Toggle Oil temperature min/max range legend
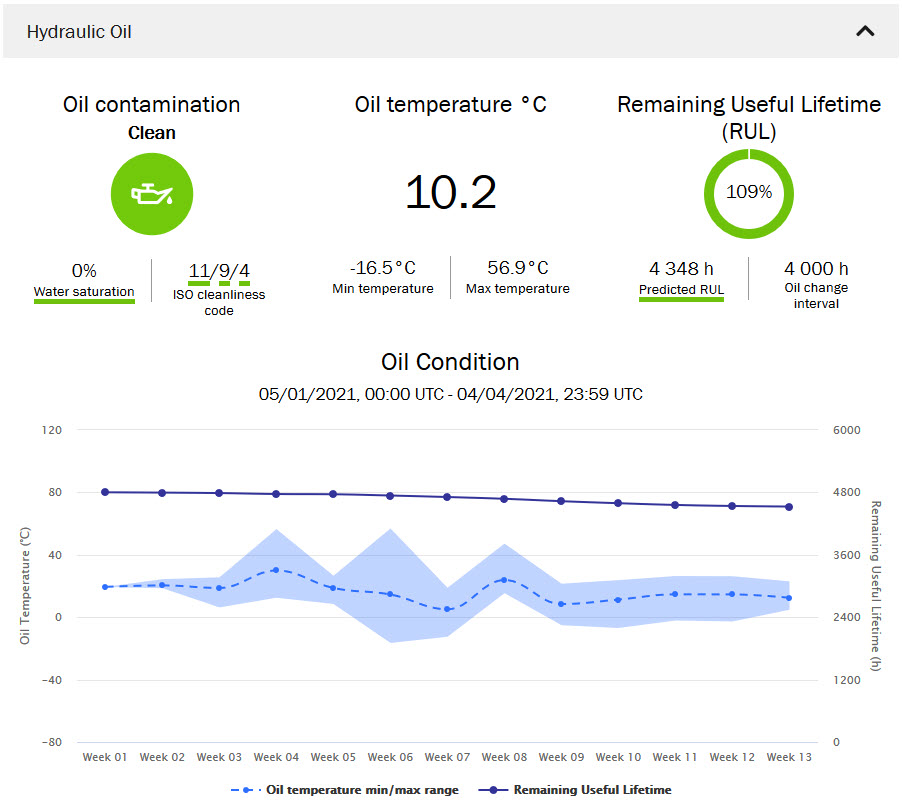 [x=345, y=790]
